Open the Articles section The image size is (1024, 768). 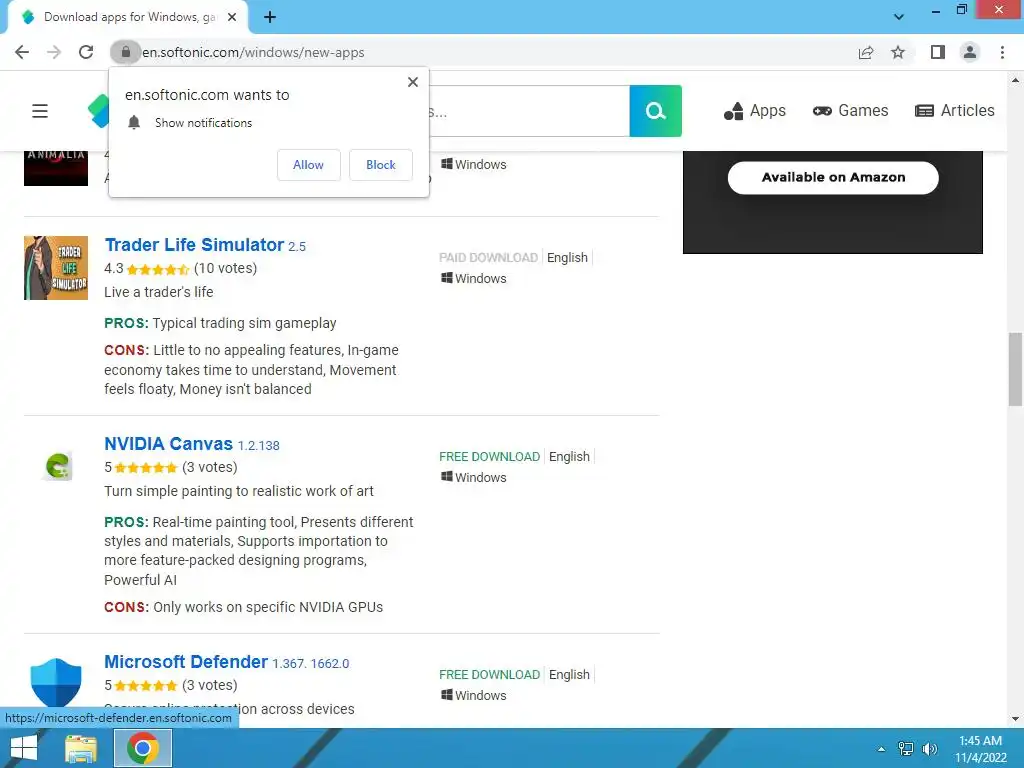[955, 111]
